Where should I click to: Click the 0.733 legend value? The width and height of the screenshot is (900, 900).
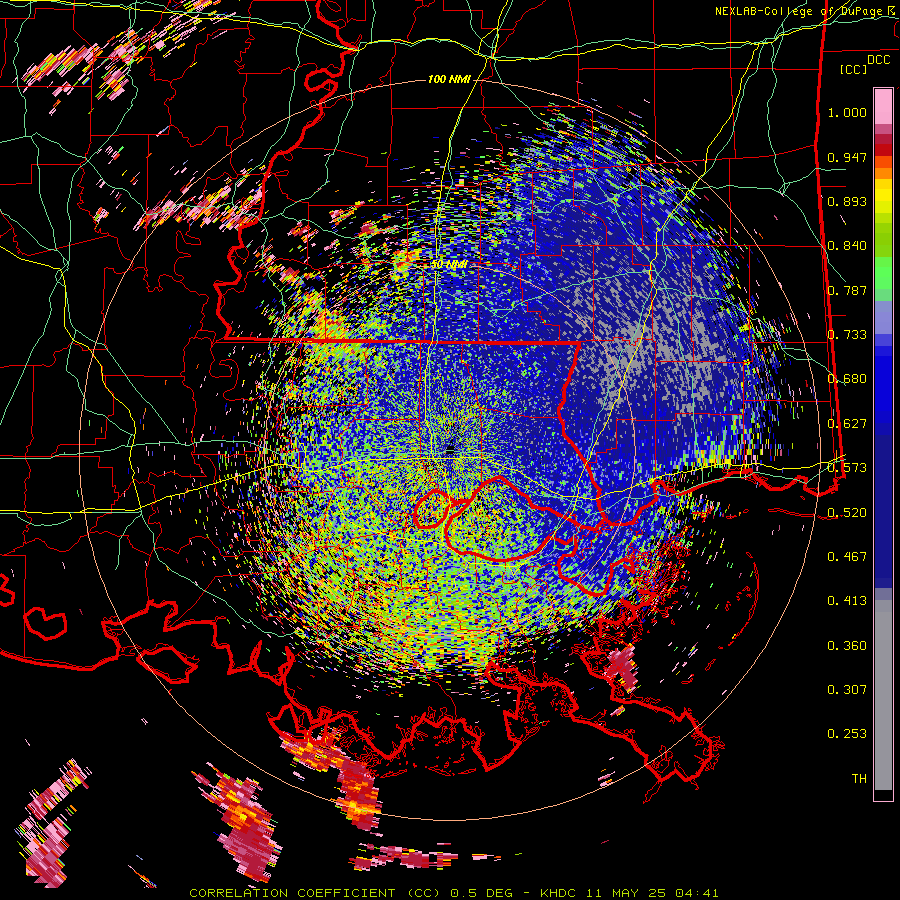pyautogui.click(x=847, y=335)
